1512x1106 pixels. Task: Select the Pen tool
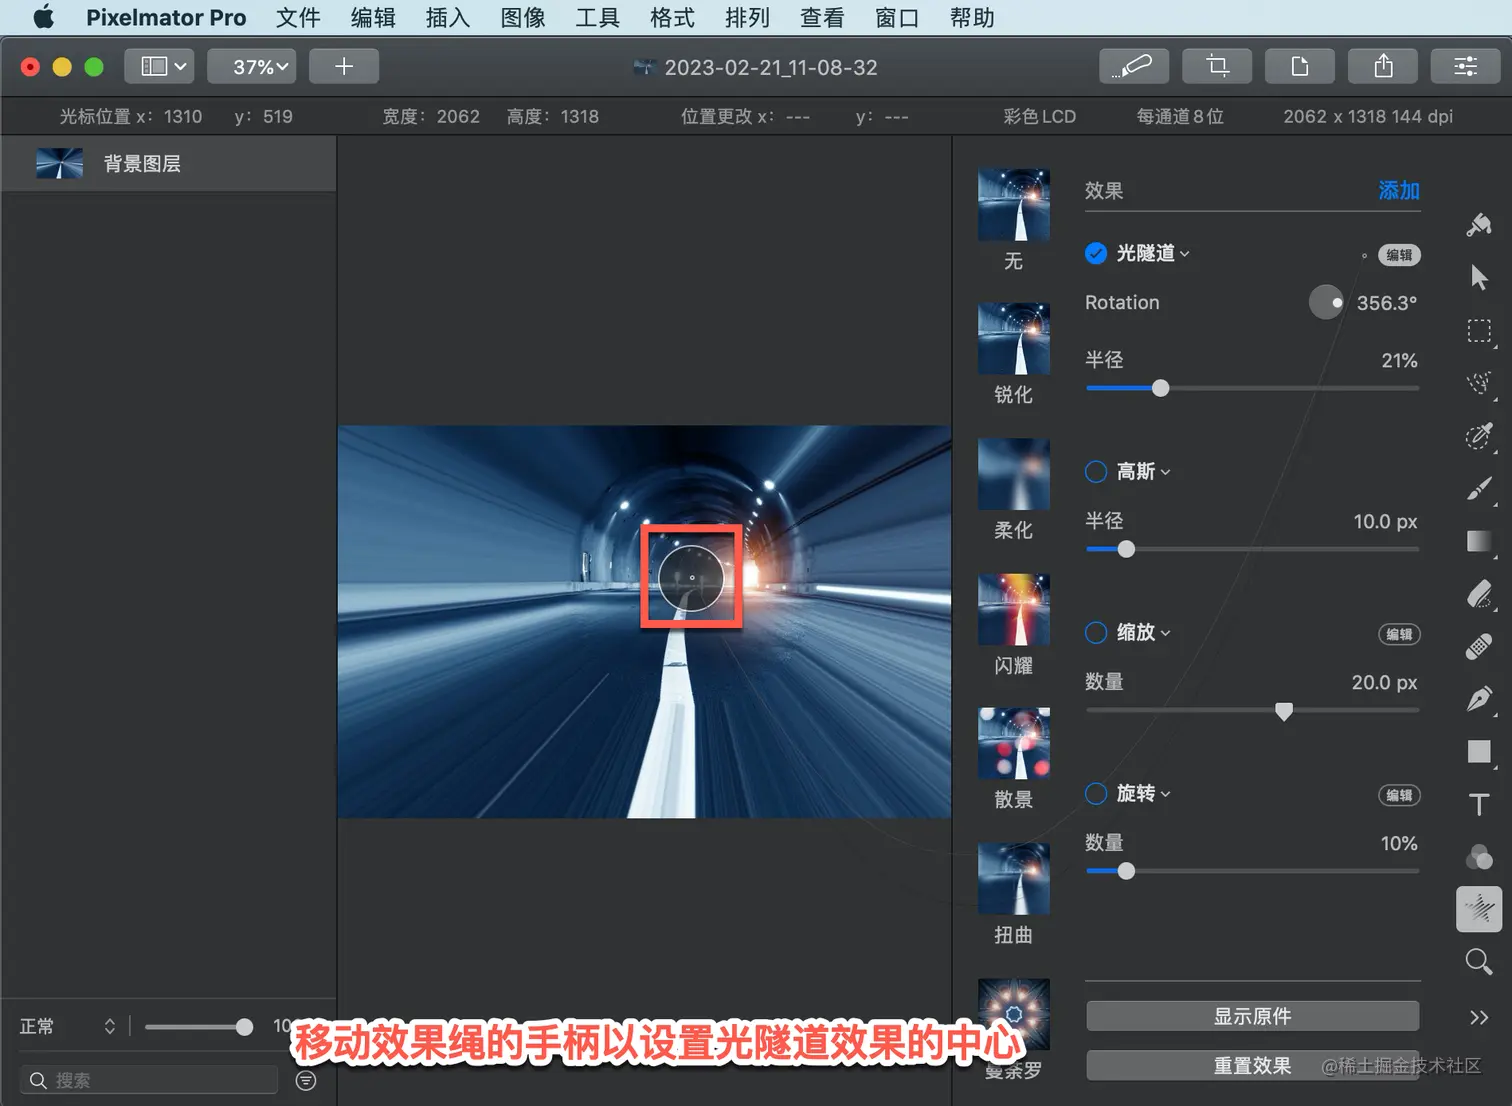coord(1479,699)
